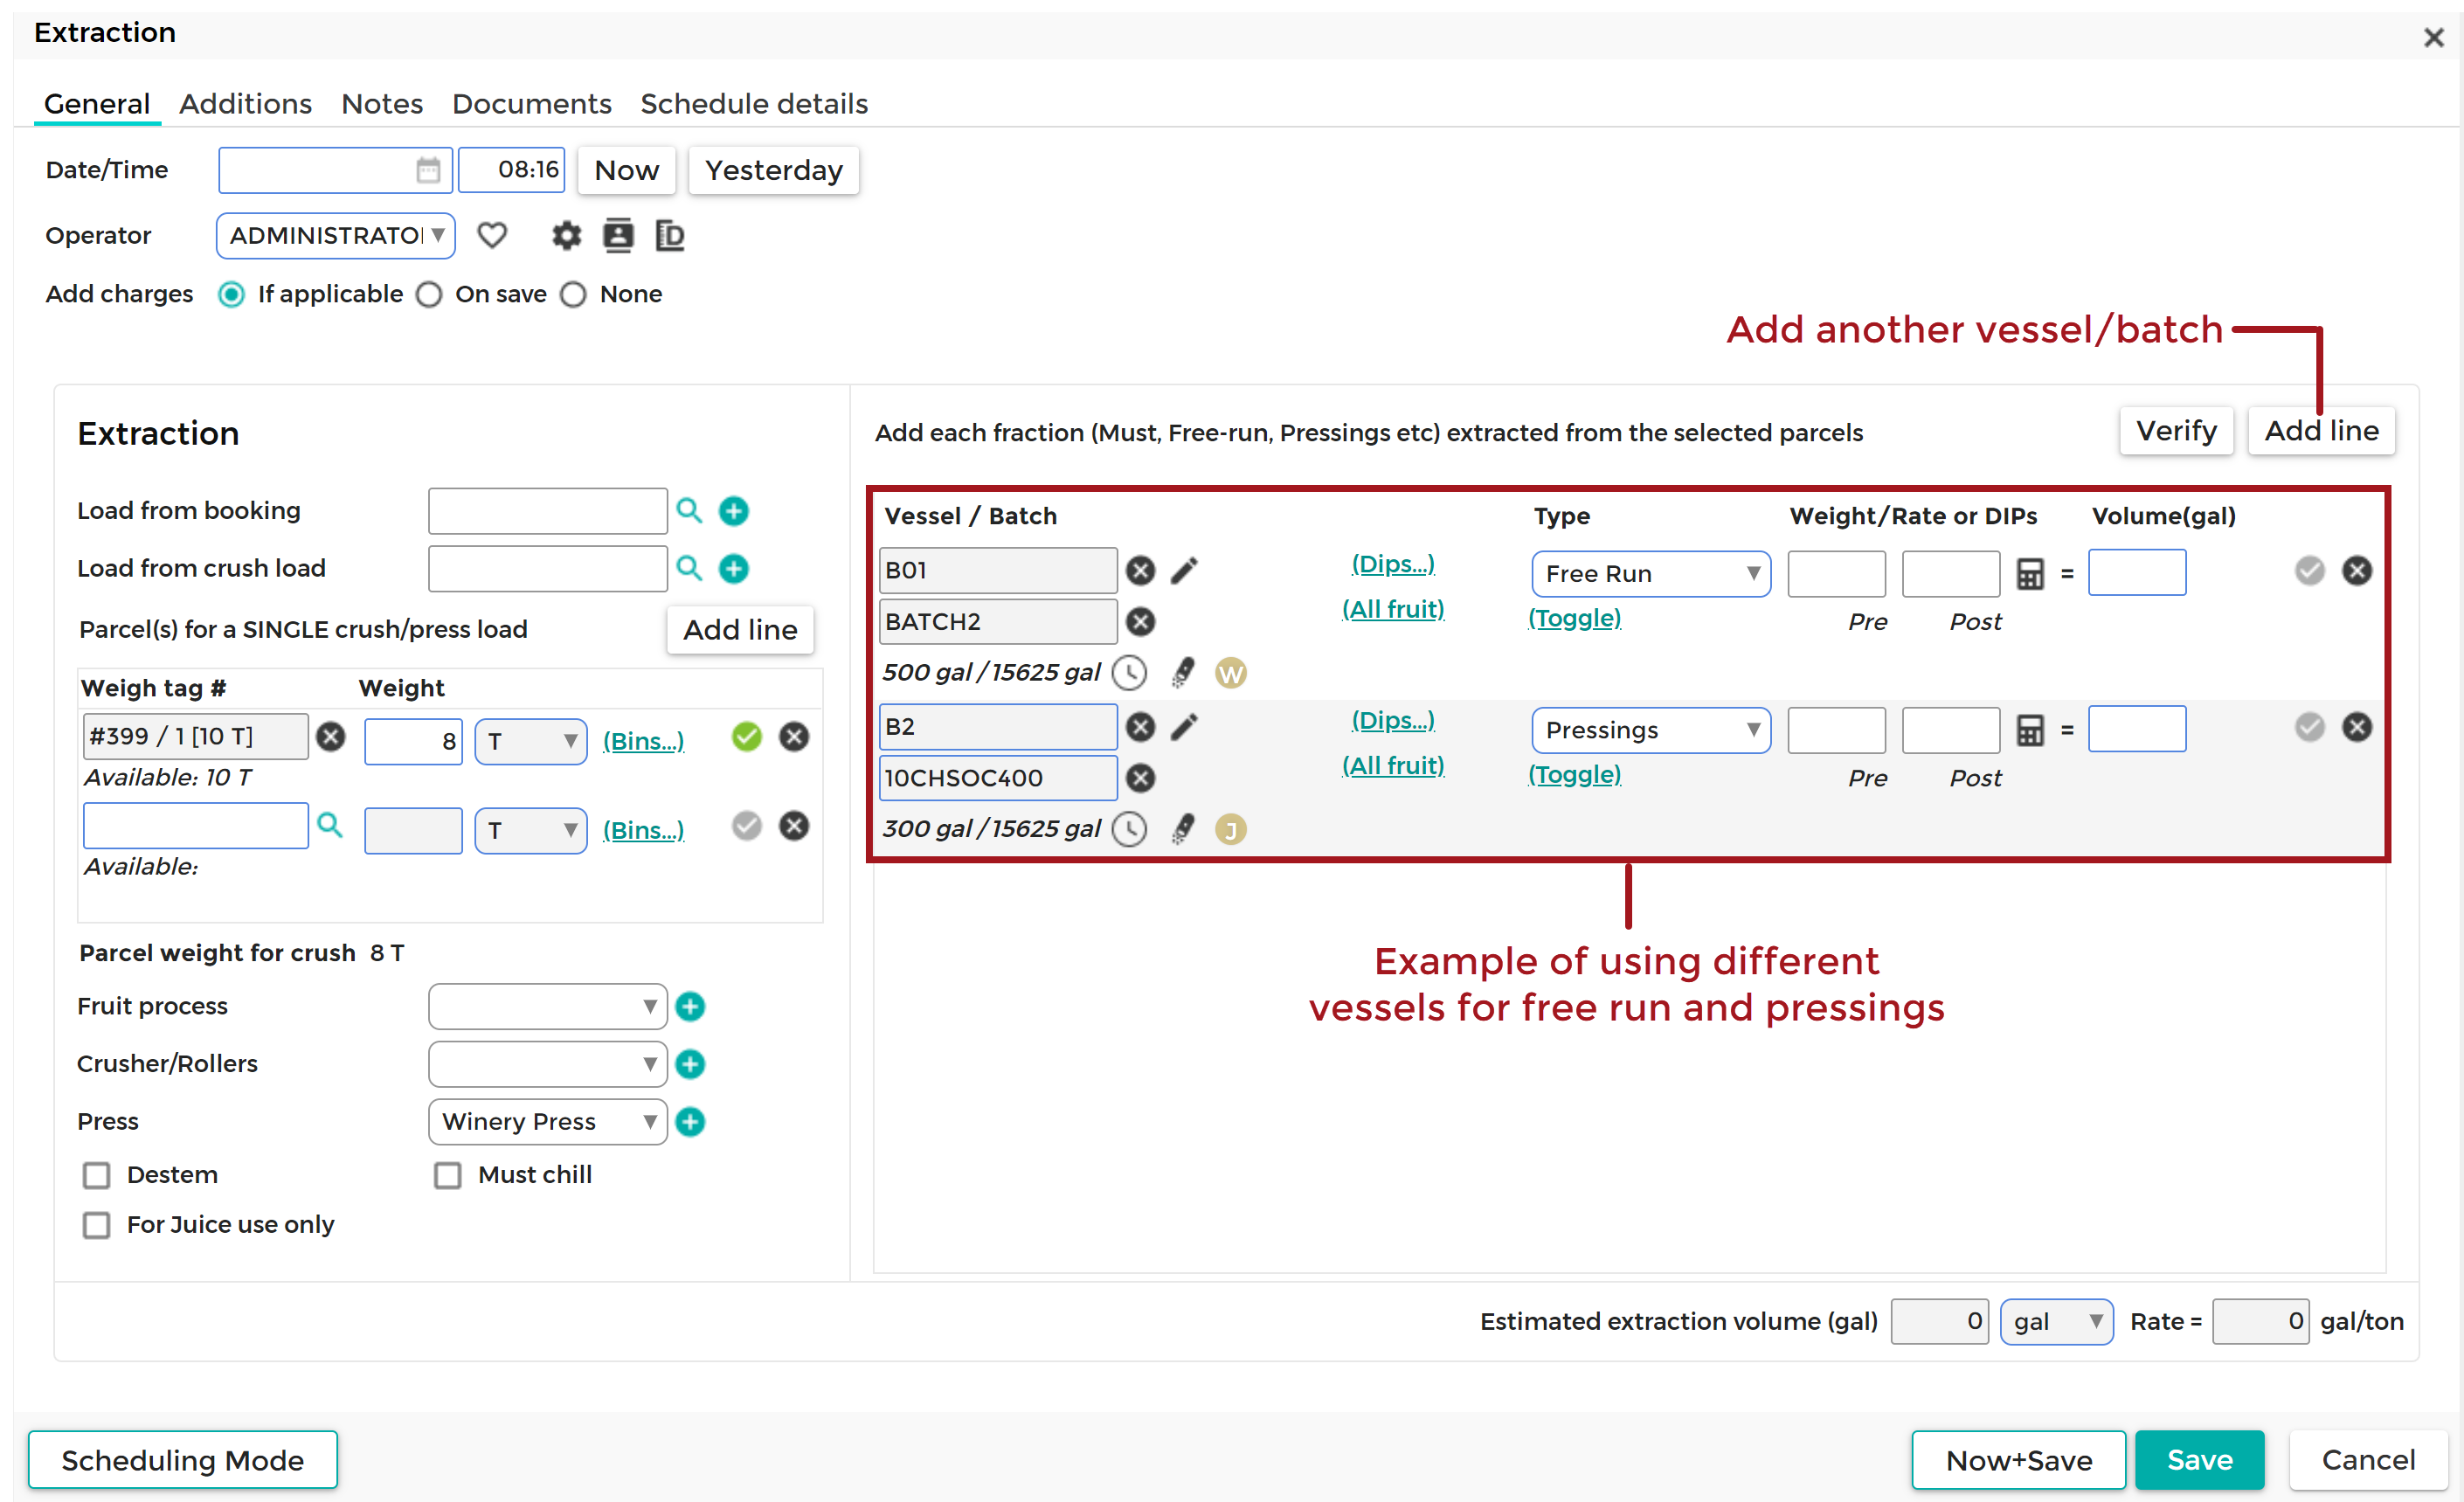Add a new Press option
The height and width of the screenshot is (1502, 2464).
tap(690, 1122)
